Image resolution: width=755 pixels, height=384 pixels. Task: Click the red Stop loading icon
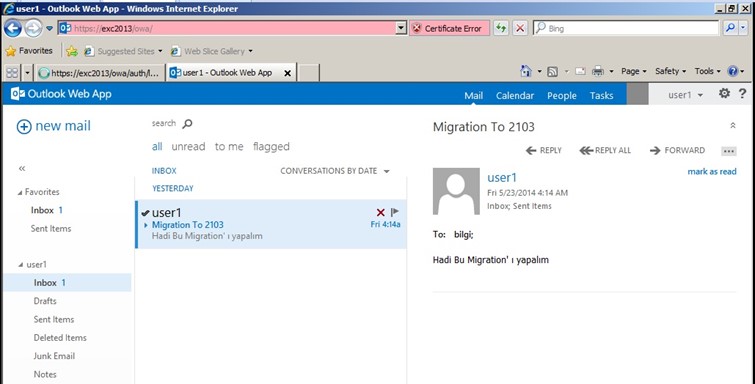coord(520,28)
